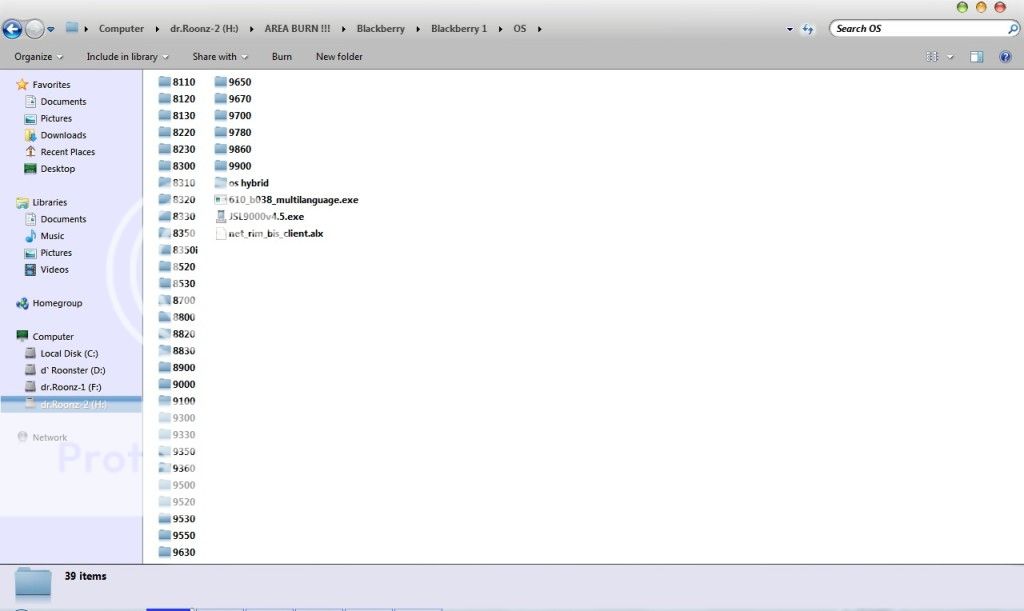Image resolution: width=1024 pixels, height=611 pixels.
Task: Navigate to AREA BURN !!! breadcrumb
Action: point(297,29)
